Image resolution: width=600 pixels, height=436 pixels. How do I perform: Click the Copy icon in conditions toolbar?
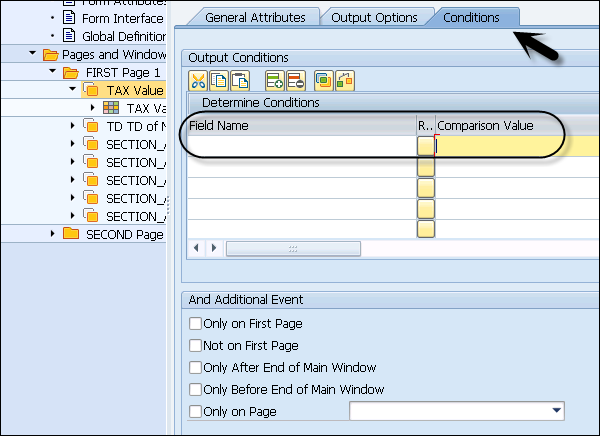(x=219, y=80)
